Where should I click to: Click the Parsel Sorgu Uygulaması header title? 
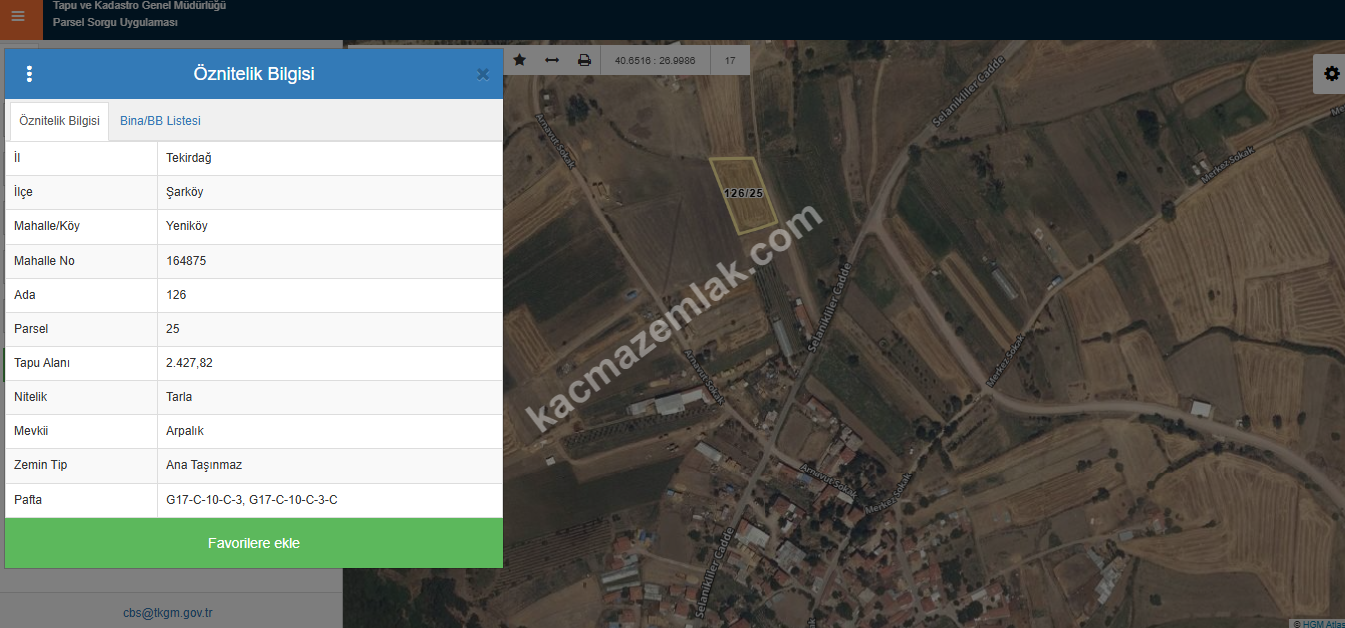pos(115,22)
